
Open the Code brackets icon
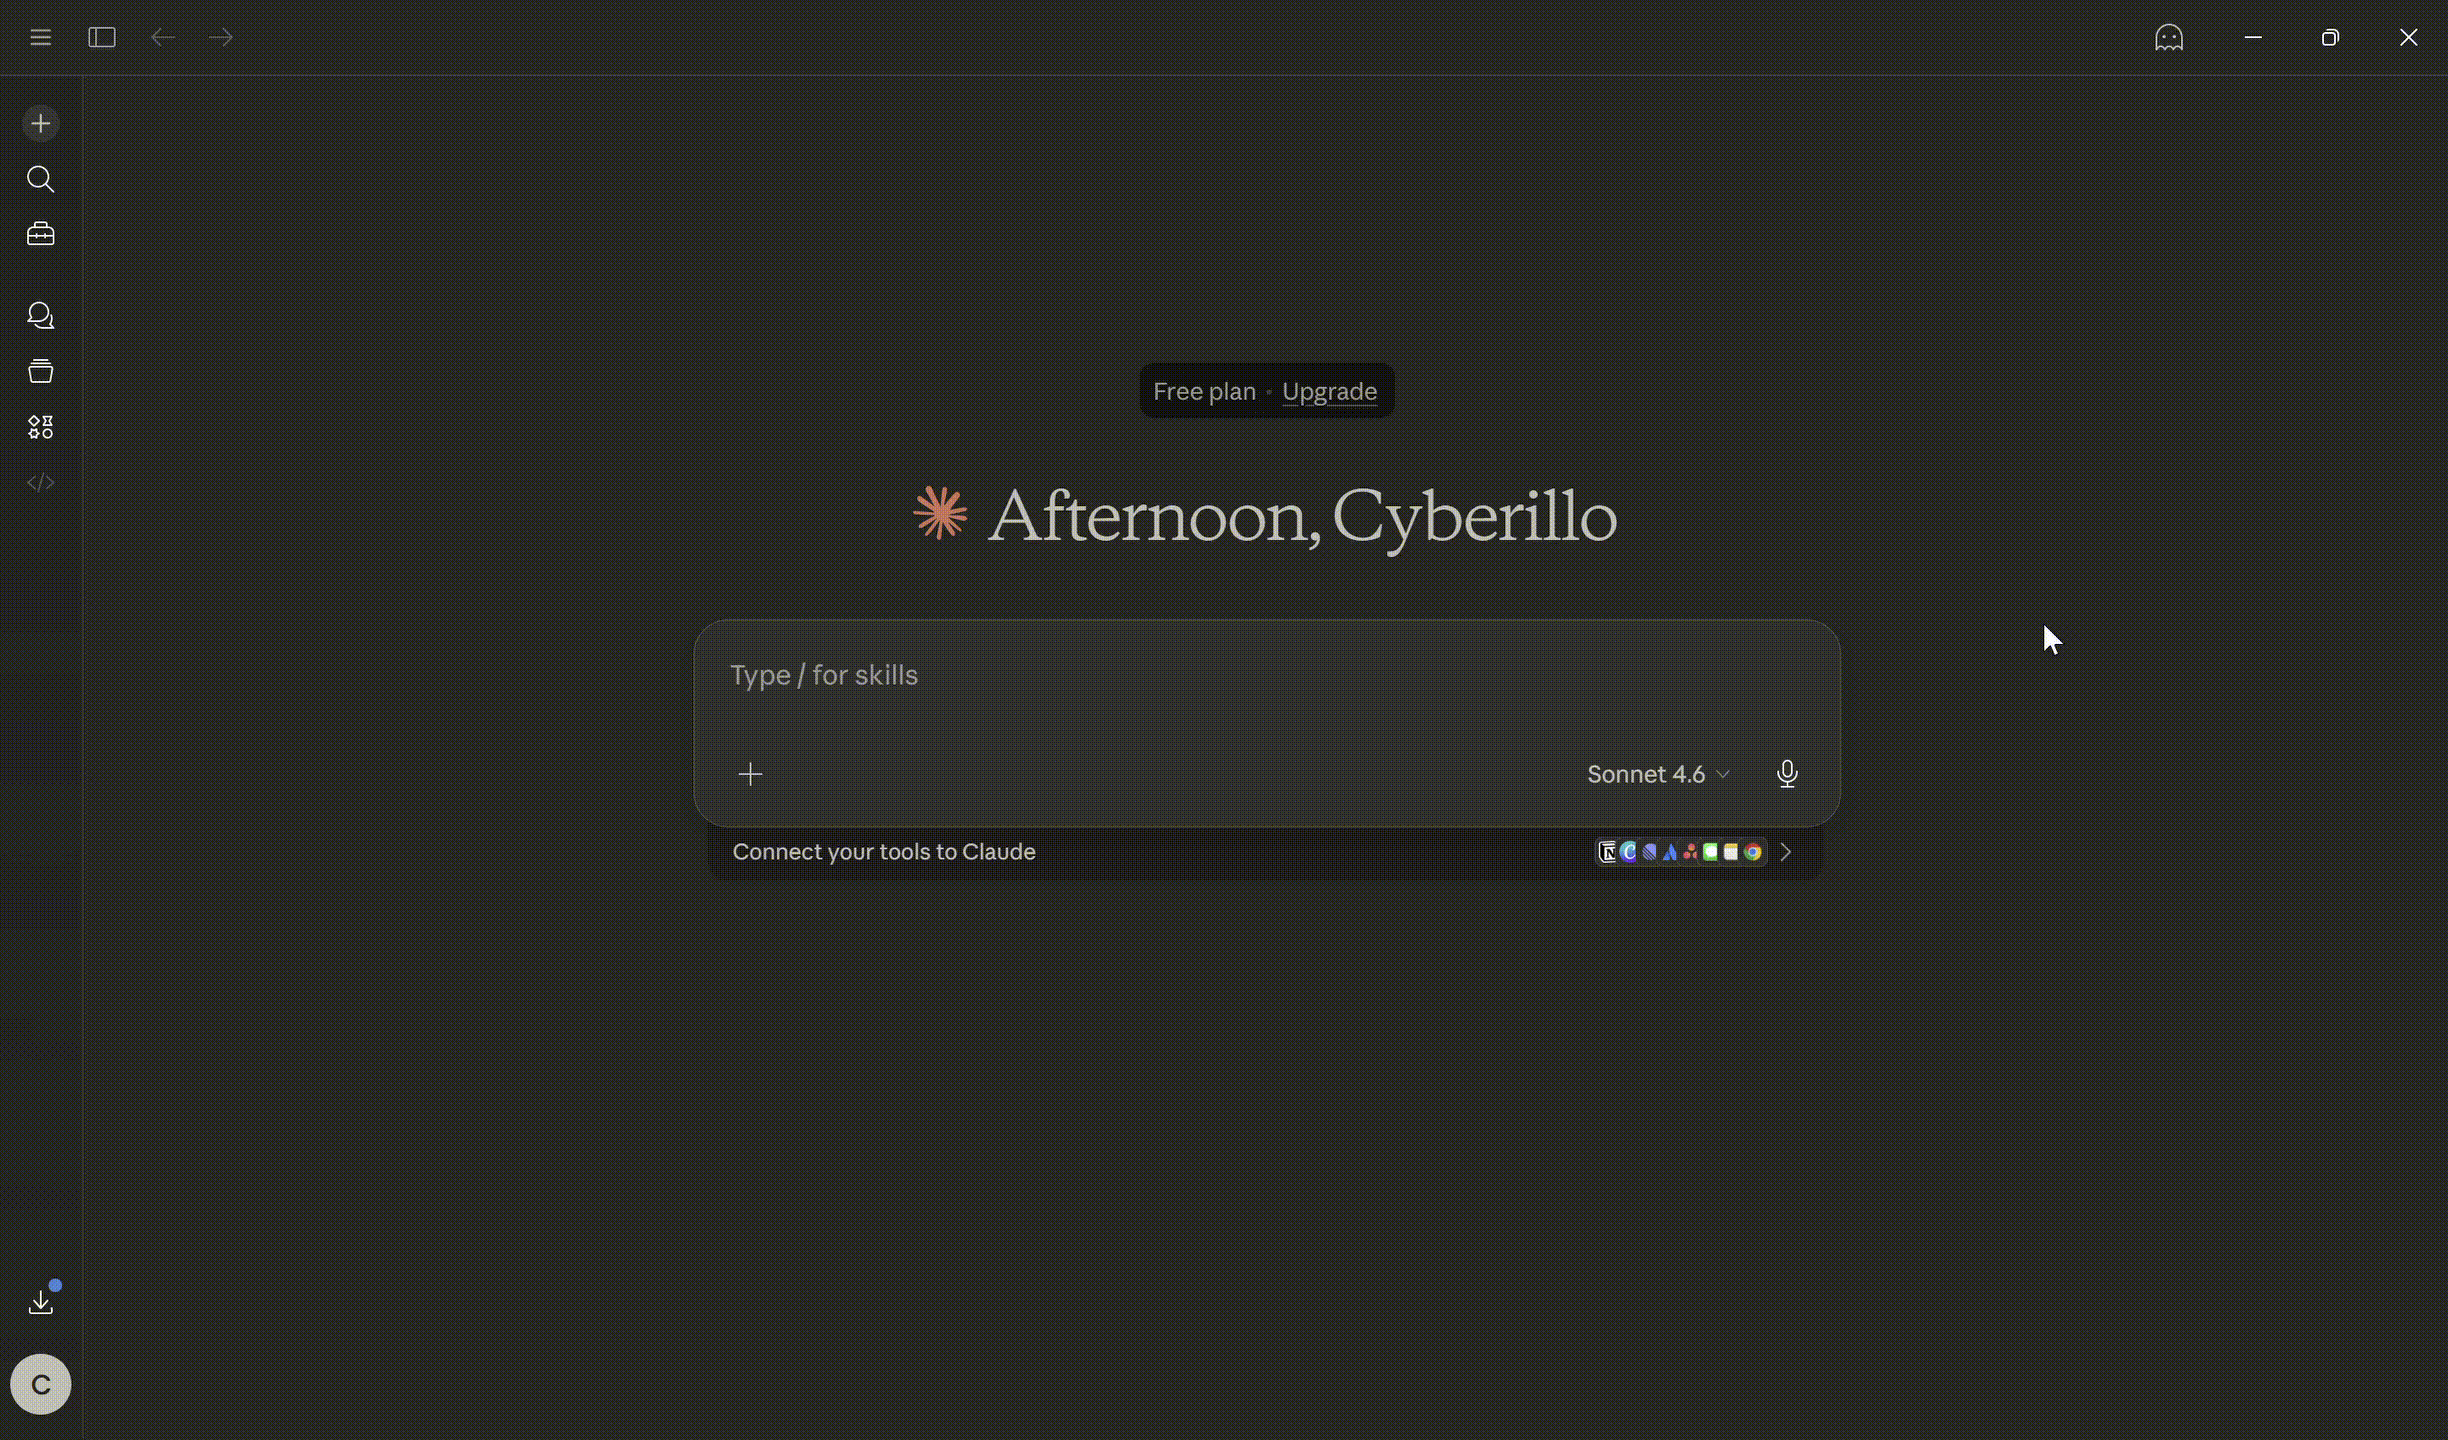point(41,483)
